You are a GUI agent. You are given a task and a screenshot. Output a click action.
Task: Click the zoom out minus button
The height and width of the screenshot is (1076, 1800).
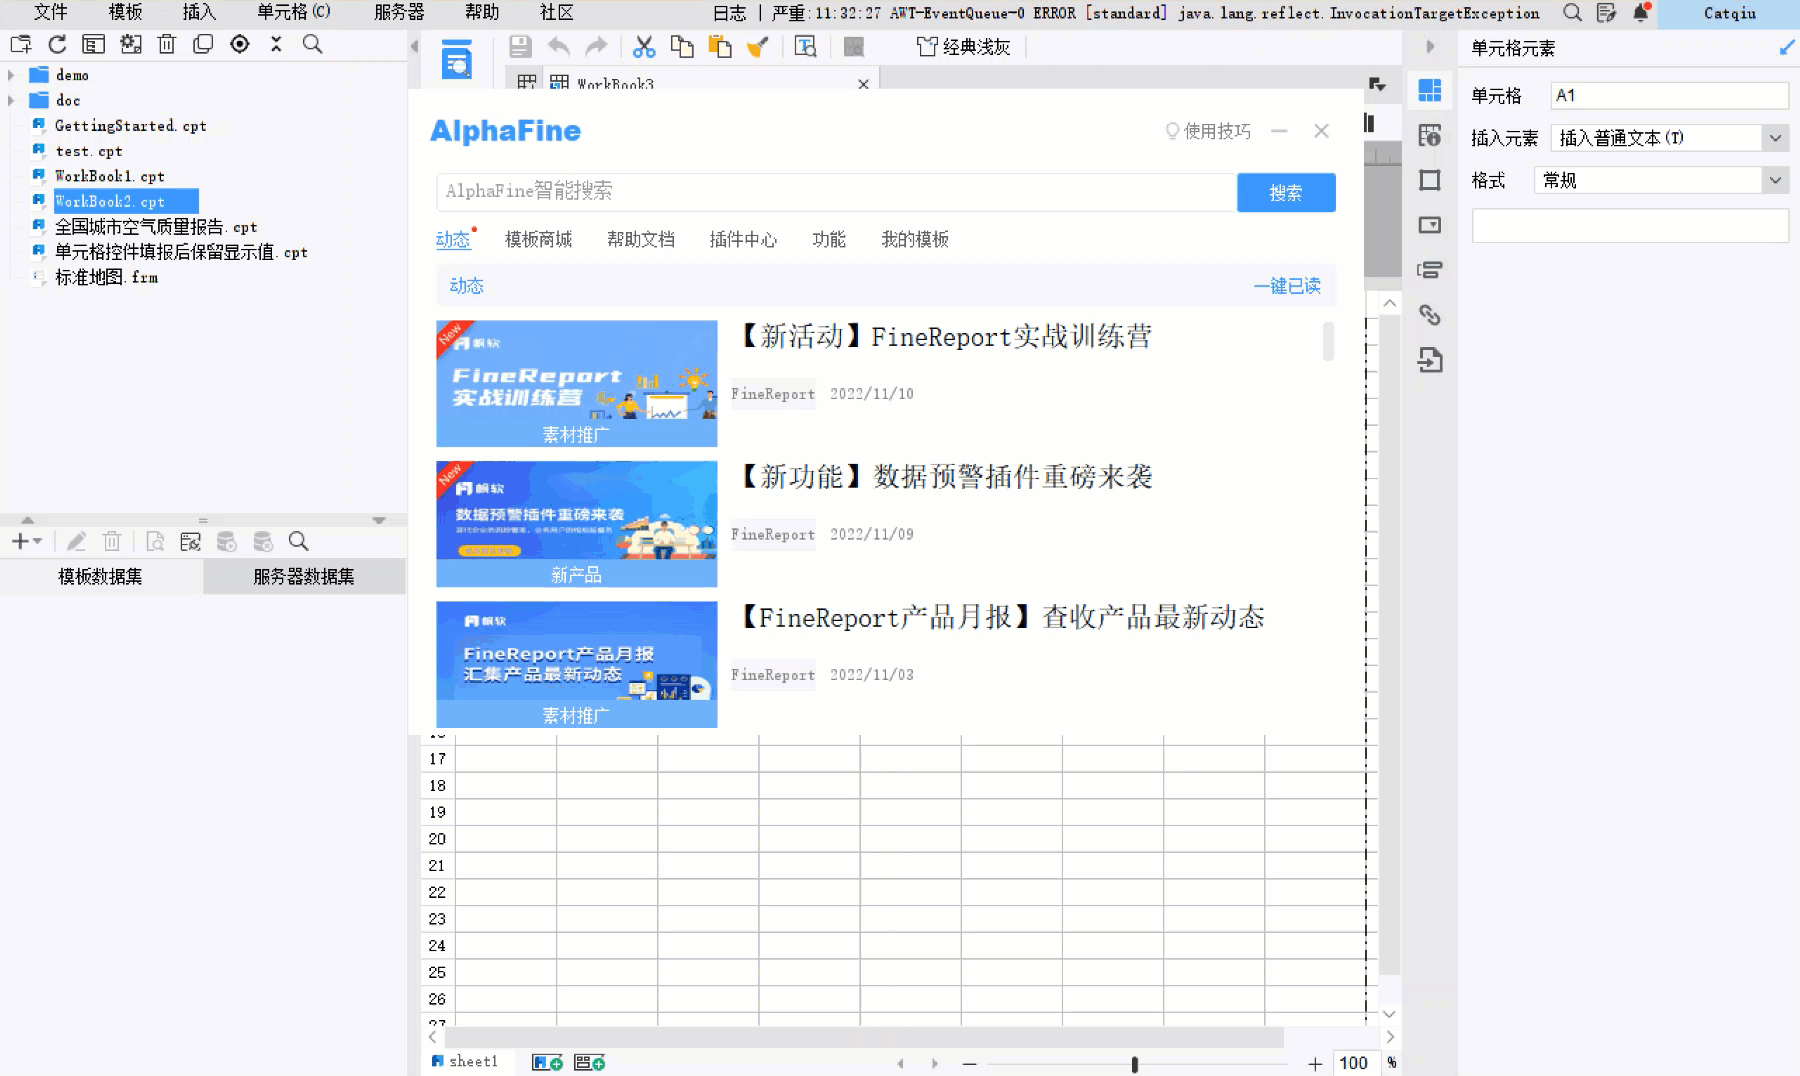tap(969, 1064)
